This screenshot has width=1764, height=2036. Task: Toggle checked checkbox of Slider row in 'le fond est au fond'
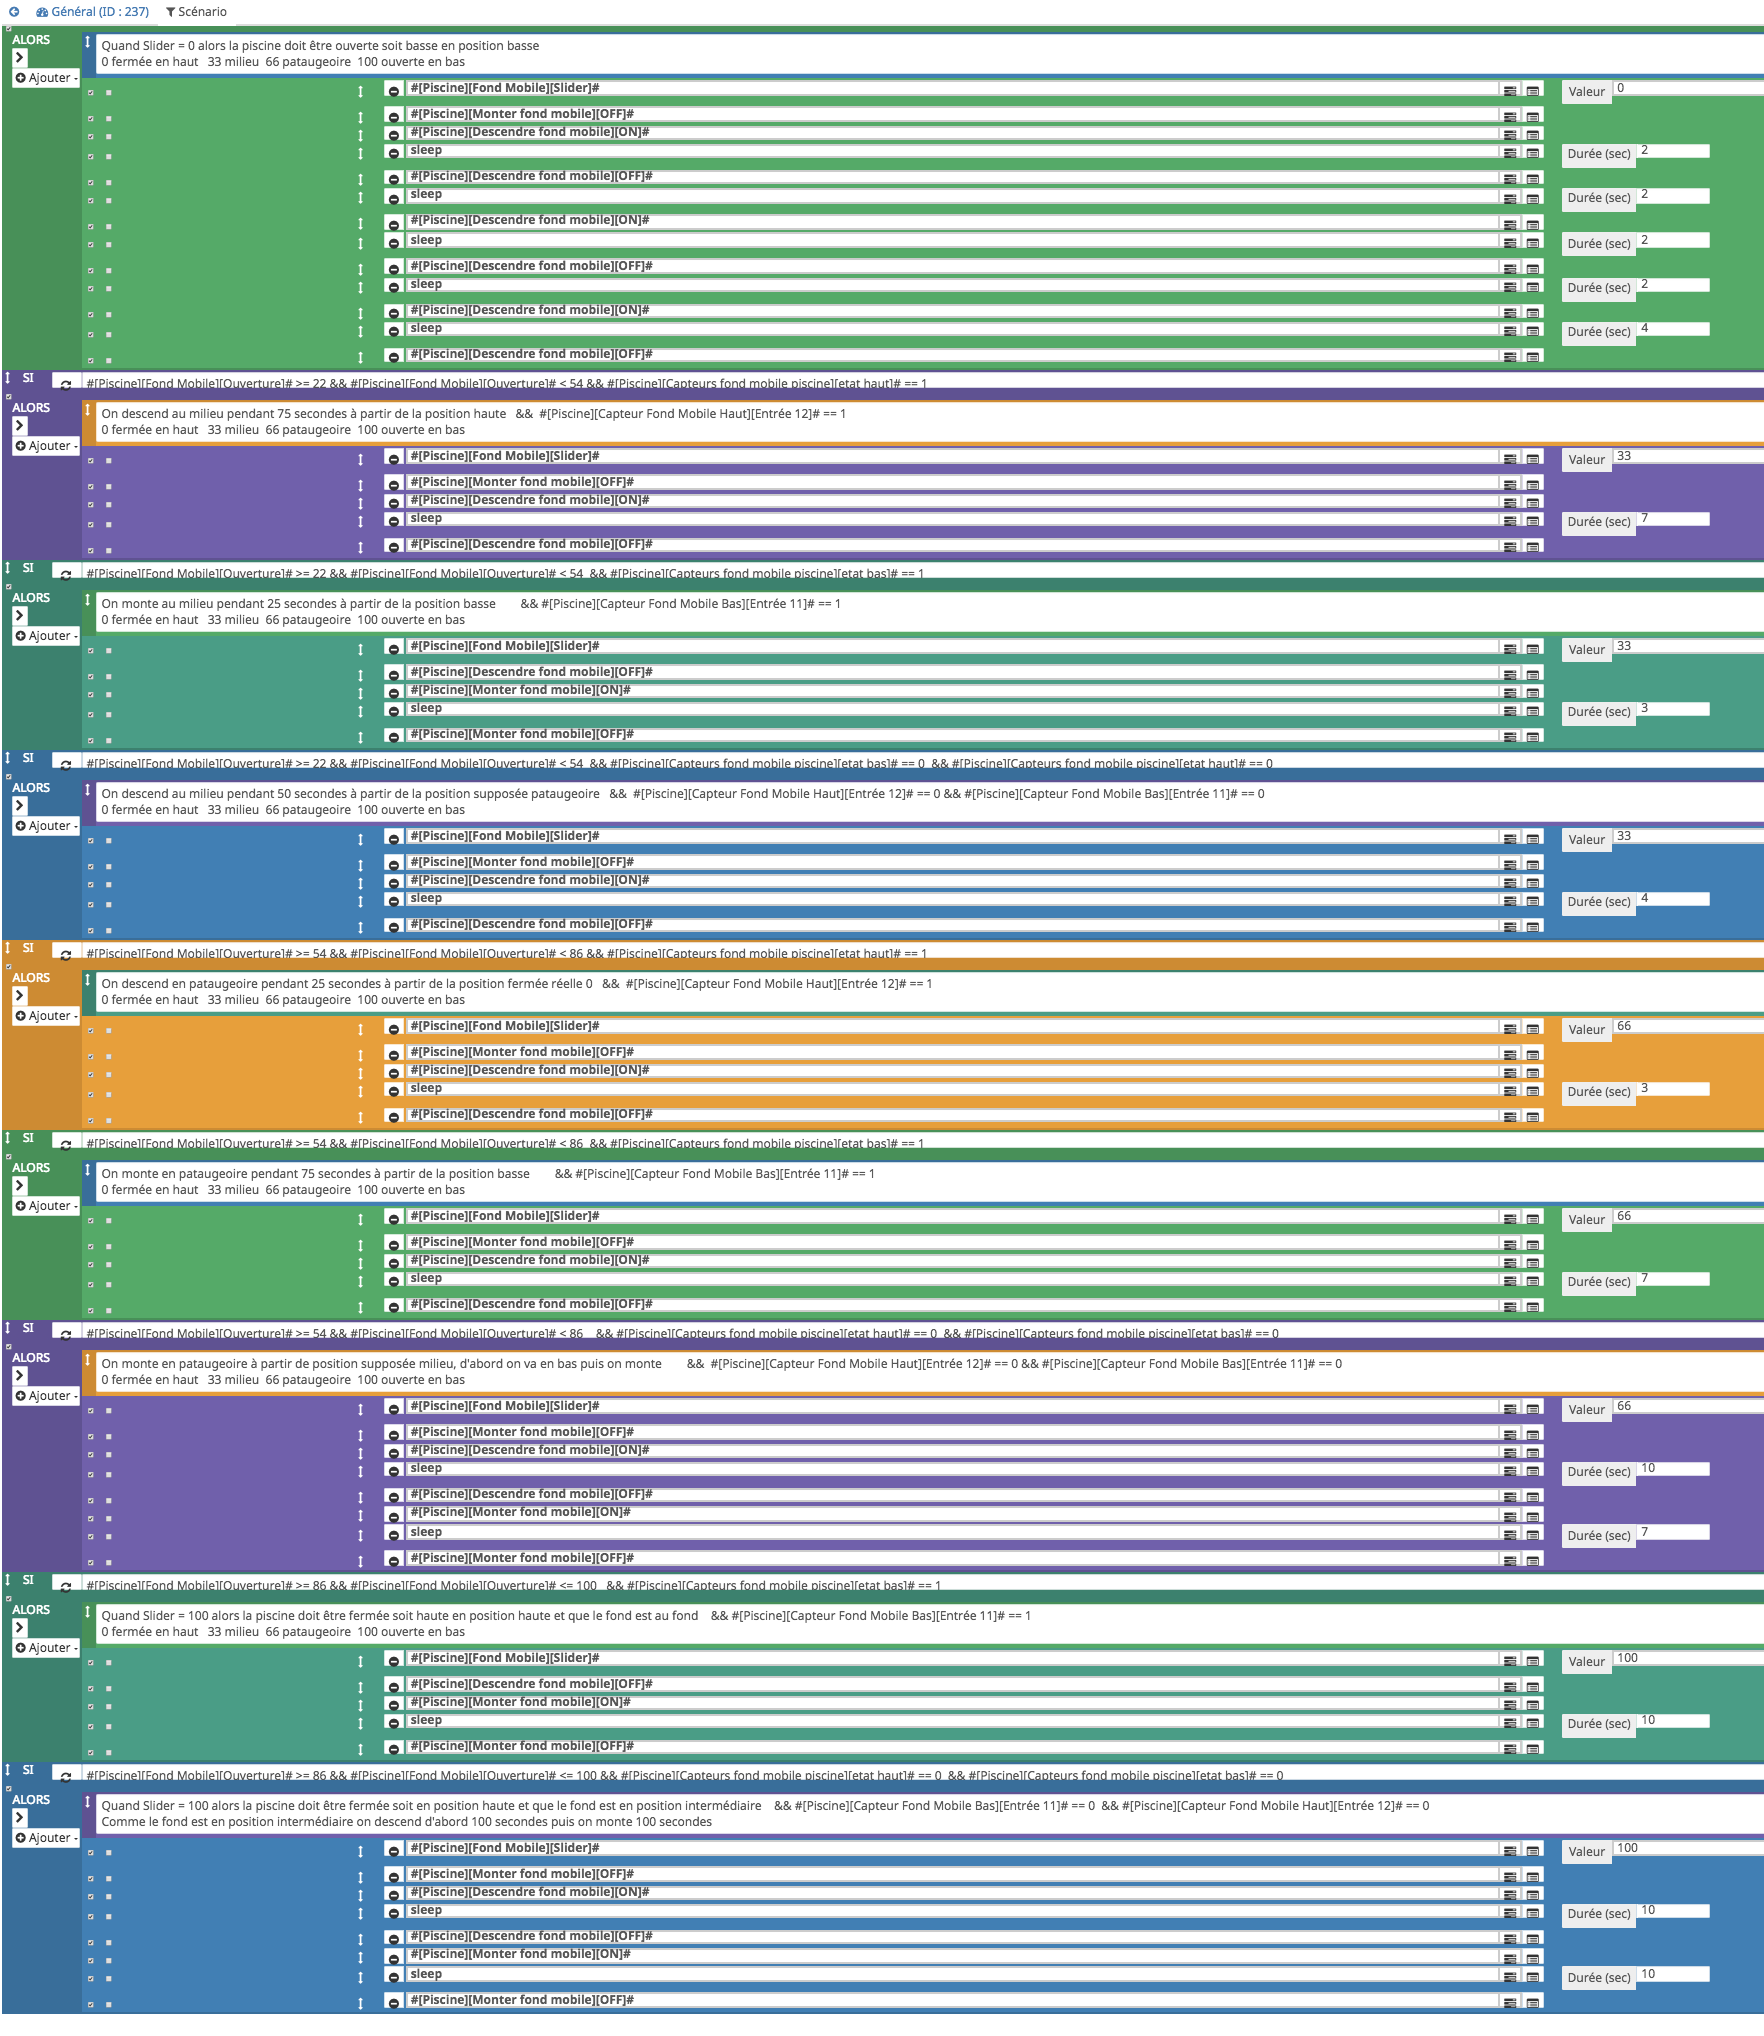coord(90,1662)
